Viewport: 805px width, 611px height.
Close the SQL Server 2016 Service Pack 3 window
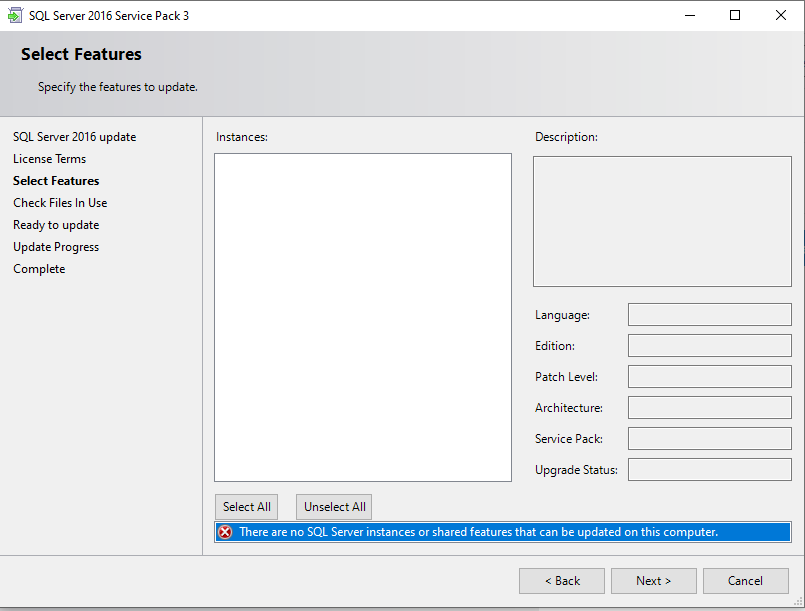pyautogui.click(x=780, y=15)
